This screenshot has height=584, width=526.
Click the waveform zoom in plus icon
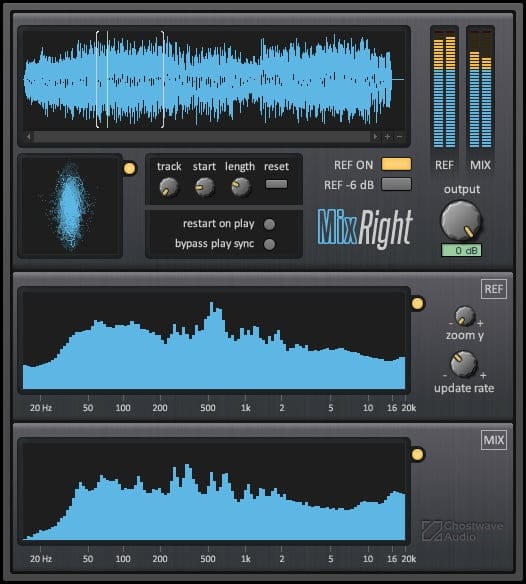point(387,137)
